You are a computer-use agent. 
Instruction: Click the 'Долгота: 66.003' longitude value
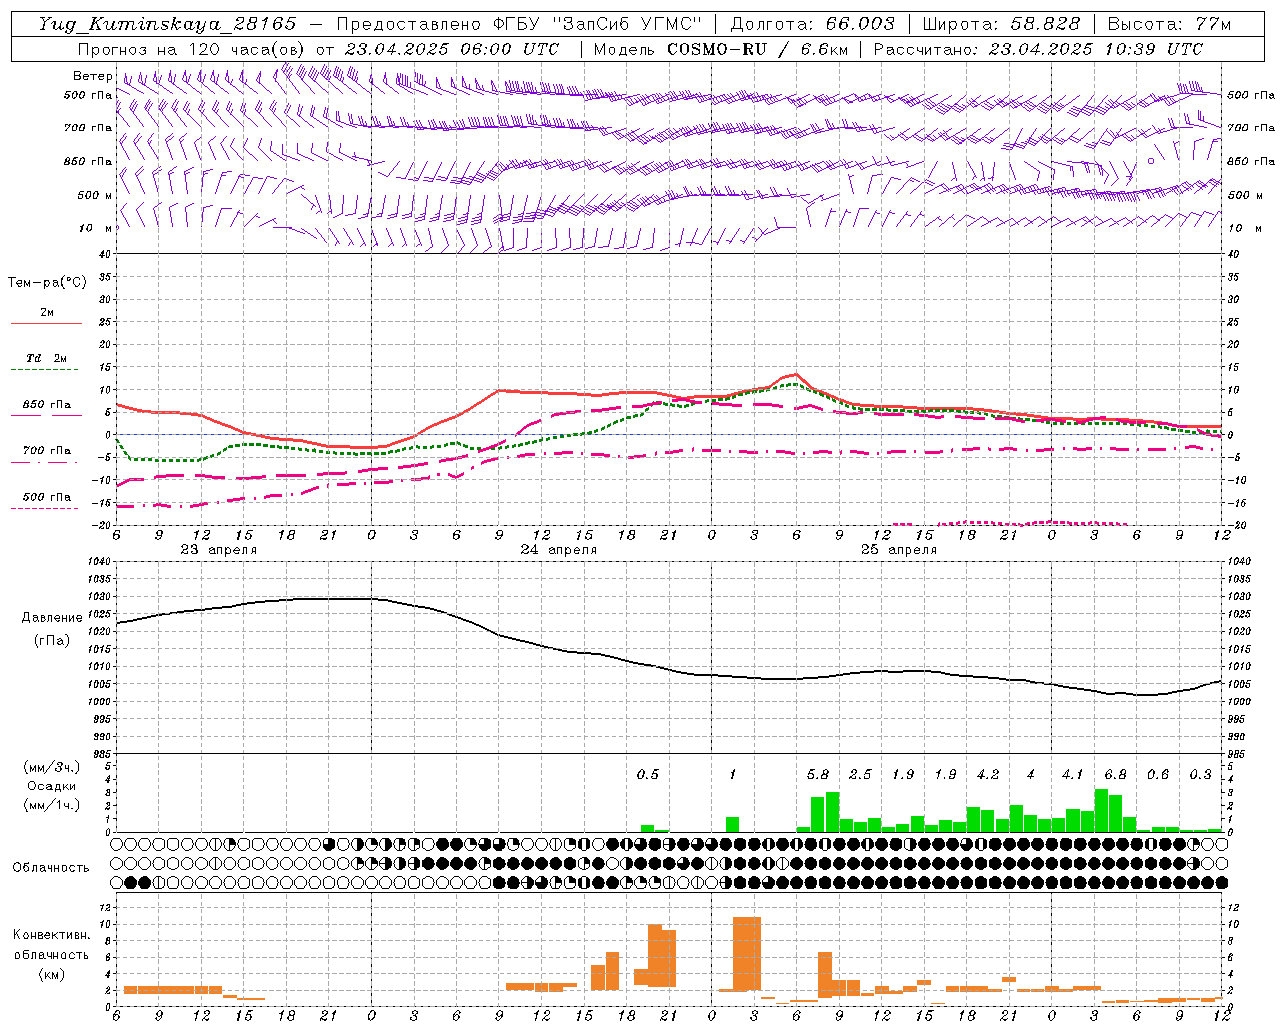pyautogui.click(x=812, y=24)
